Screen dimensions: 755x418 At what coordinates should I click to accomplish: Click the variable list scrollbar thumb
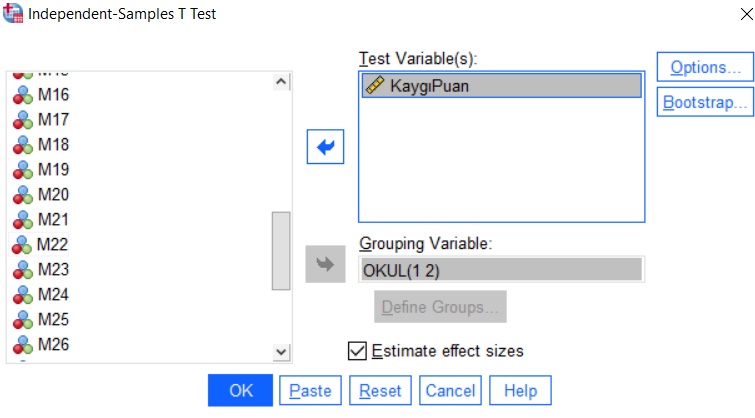click(281, 250)
